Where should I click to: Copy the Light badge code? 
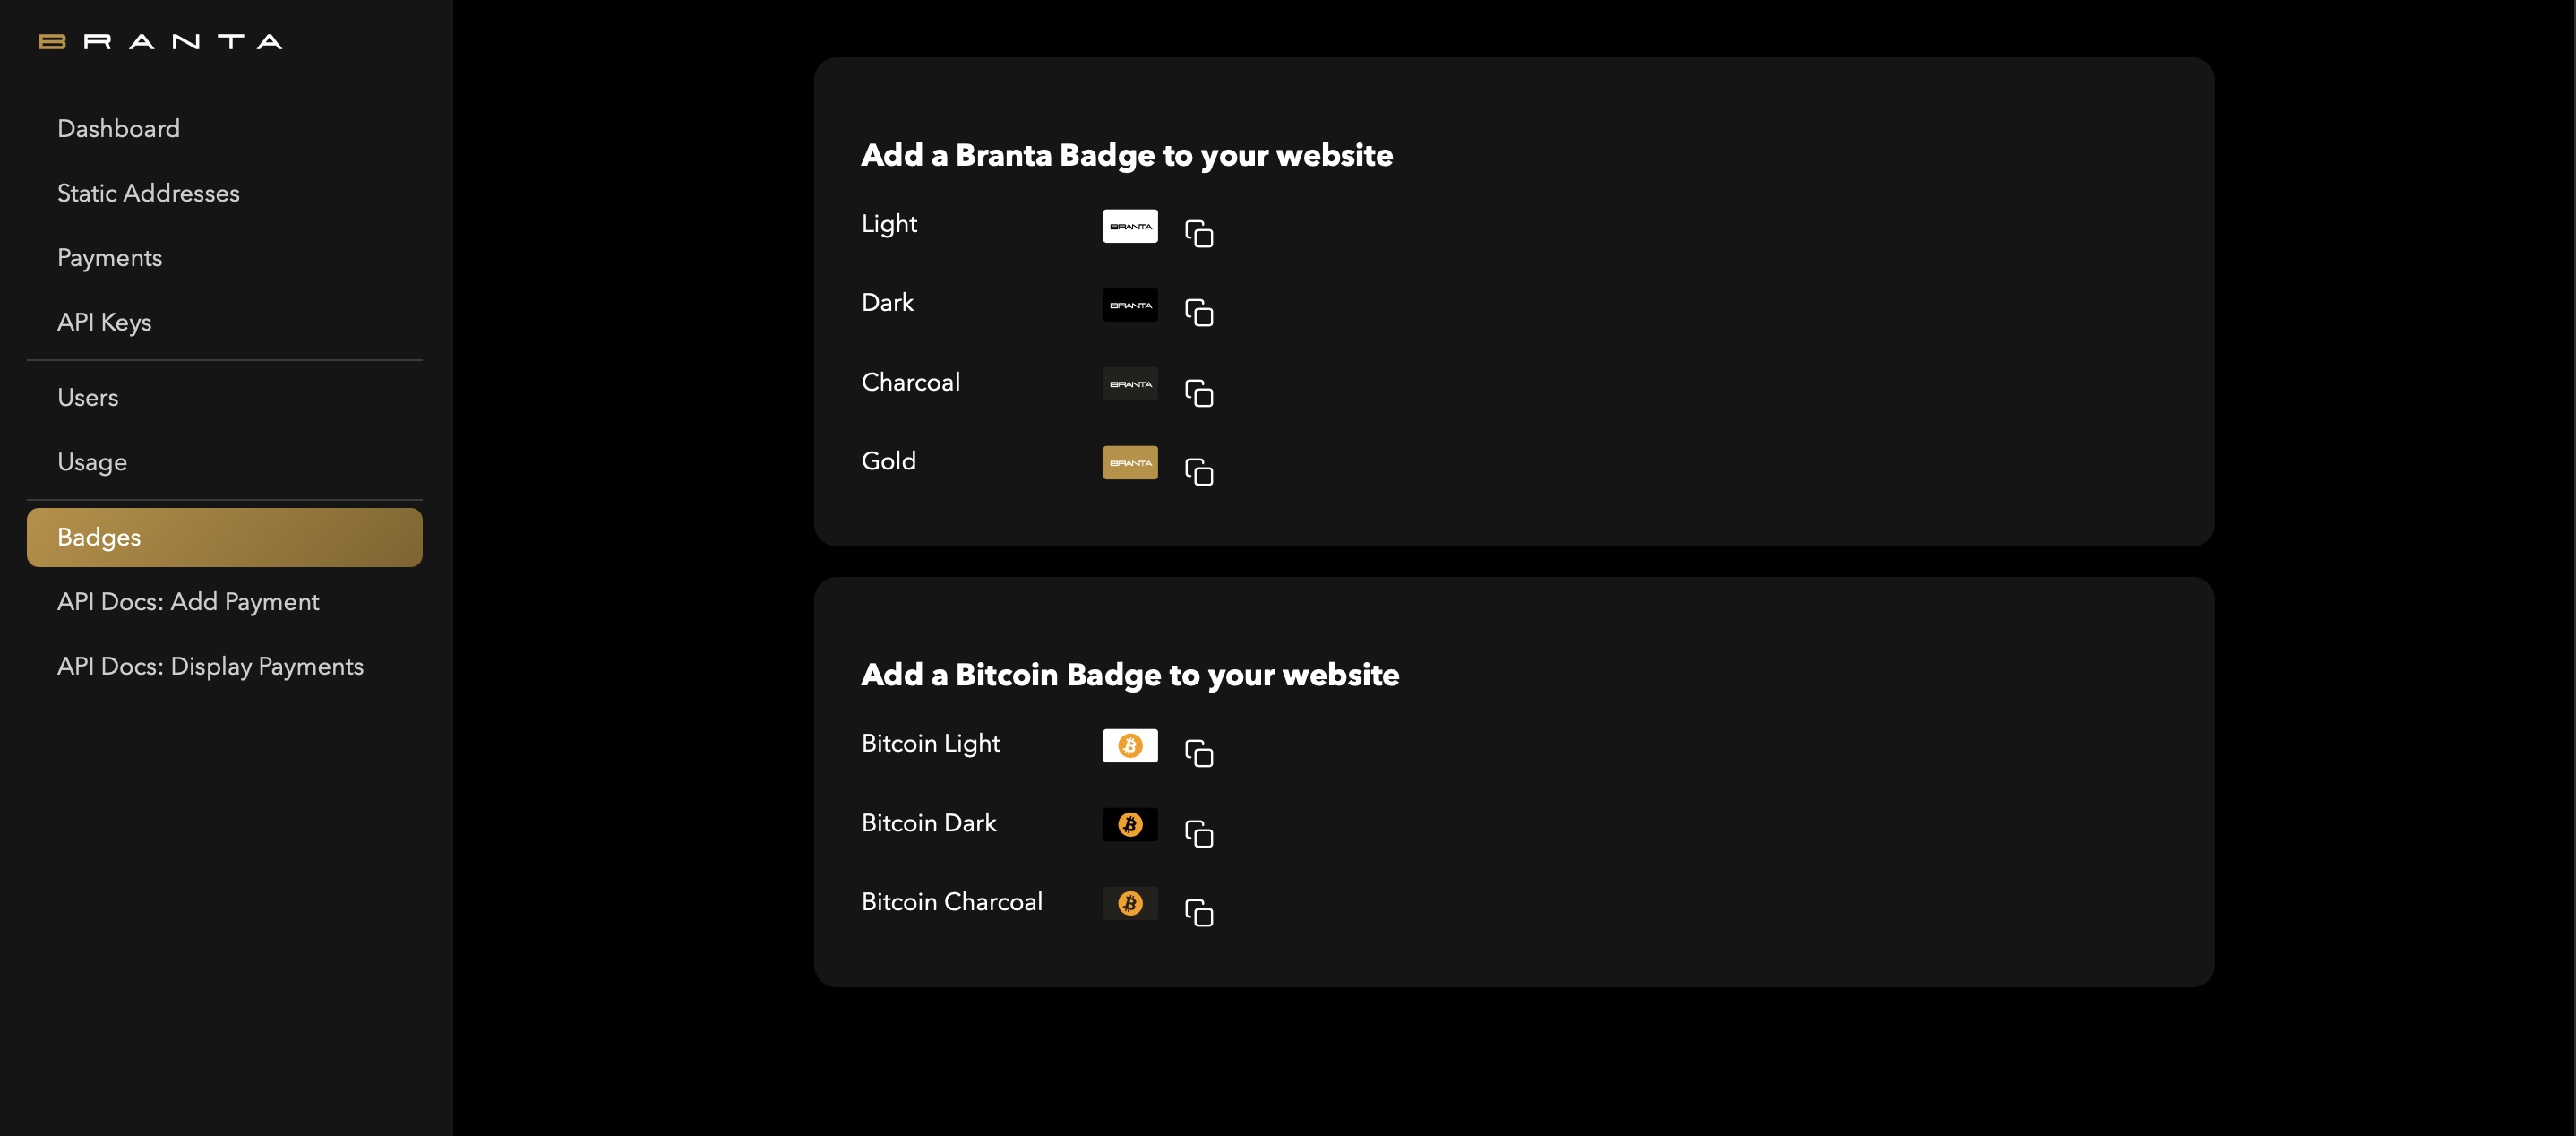coord(1198,233)
